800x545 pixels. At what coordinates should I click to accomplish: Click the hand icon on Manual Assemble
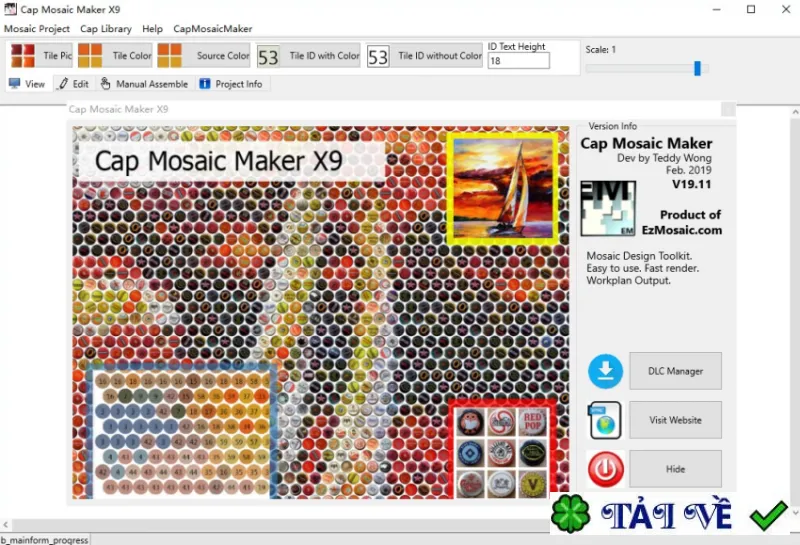(x=105, y=83)
